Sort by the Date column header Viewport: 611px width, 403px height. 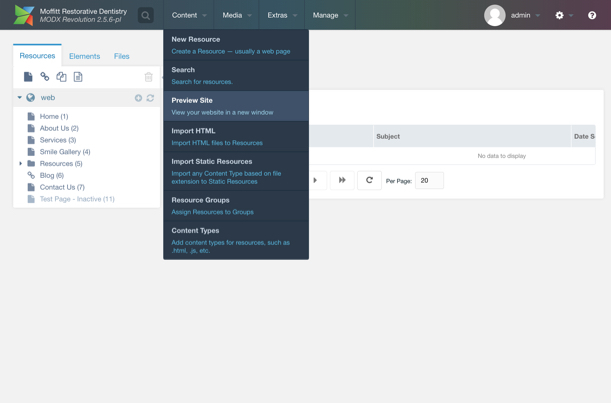pyautogui.click(x=583, y=136)
